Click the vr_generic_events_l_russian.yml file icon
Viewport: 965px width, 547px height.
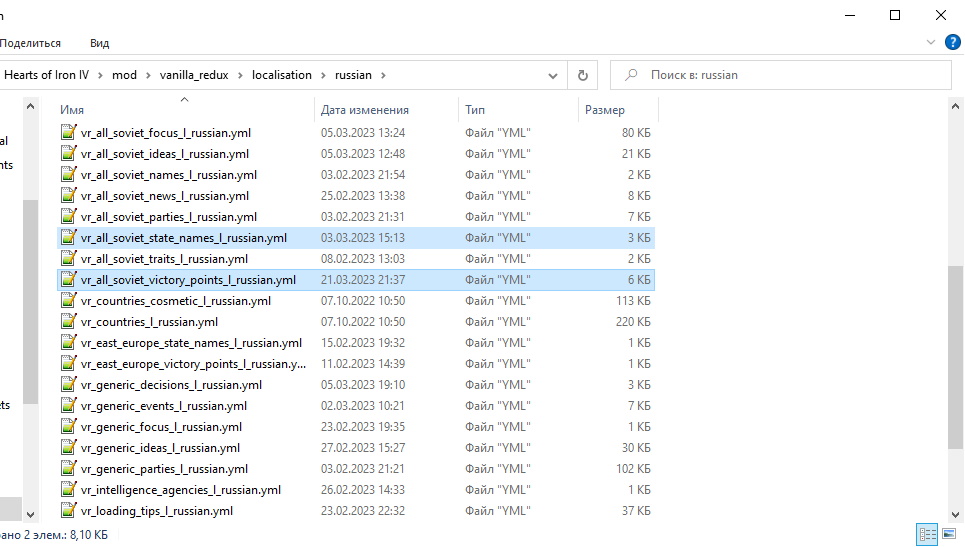coord(69,405)
